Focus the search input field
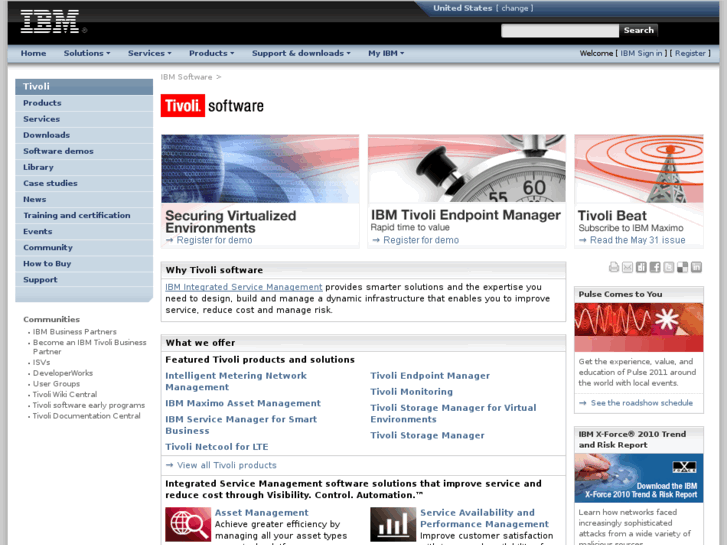Viewport: 727px width, 545px height. pos(560,31)
